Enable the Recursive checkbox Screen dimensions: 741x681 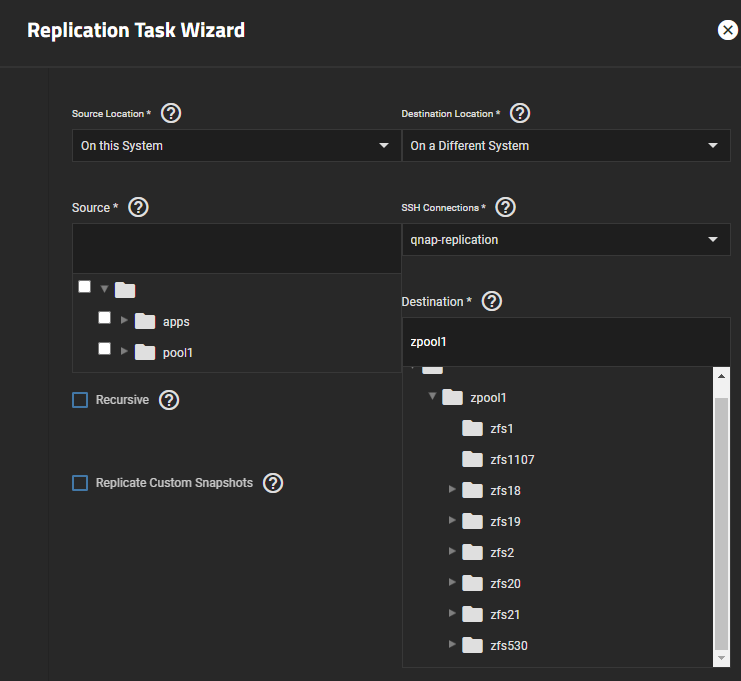(x=80, y=400)
